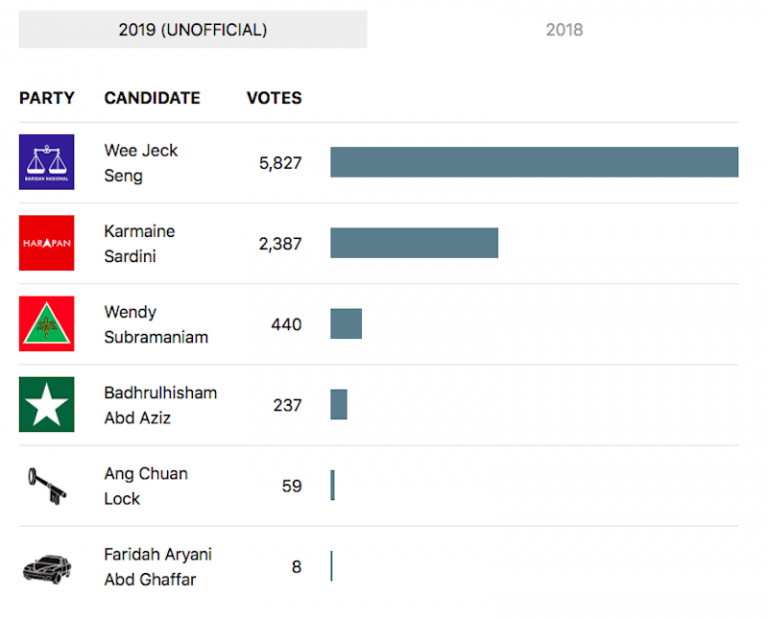The image size is (768, 619).
Task: Click the red Harapan party logo
Action: 46,243
